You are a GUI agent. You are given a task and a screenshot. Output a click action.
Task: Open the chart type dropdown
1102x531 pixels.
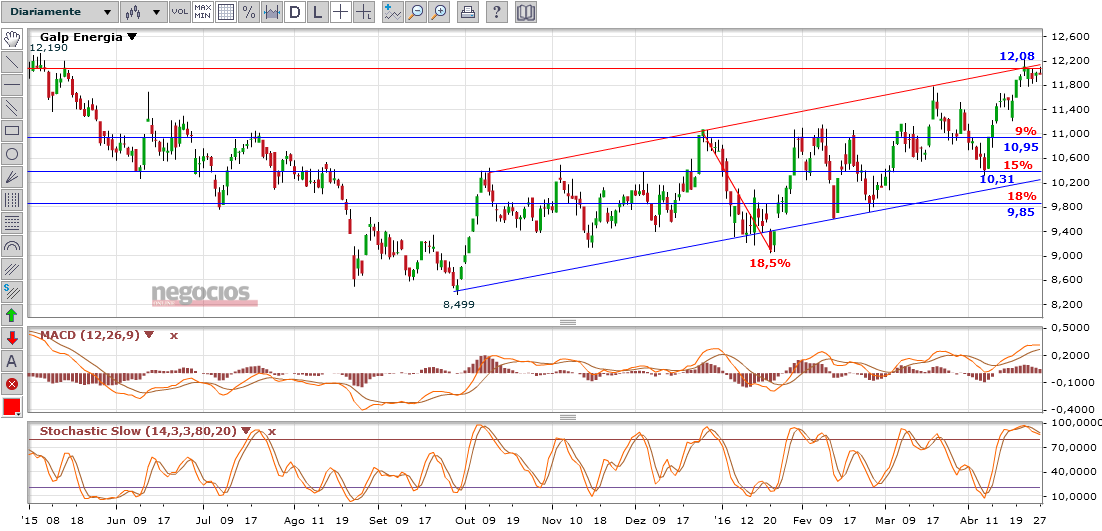coord(142,13)
